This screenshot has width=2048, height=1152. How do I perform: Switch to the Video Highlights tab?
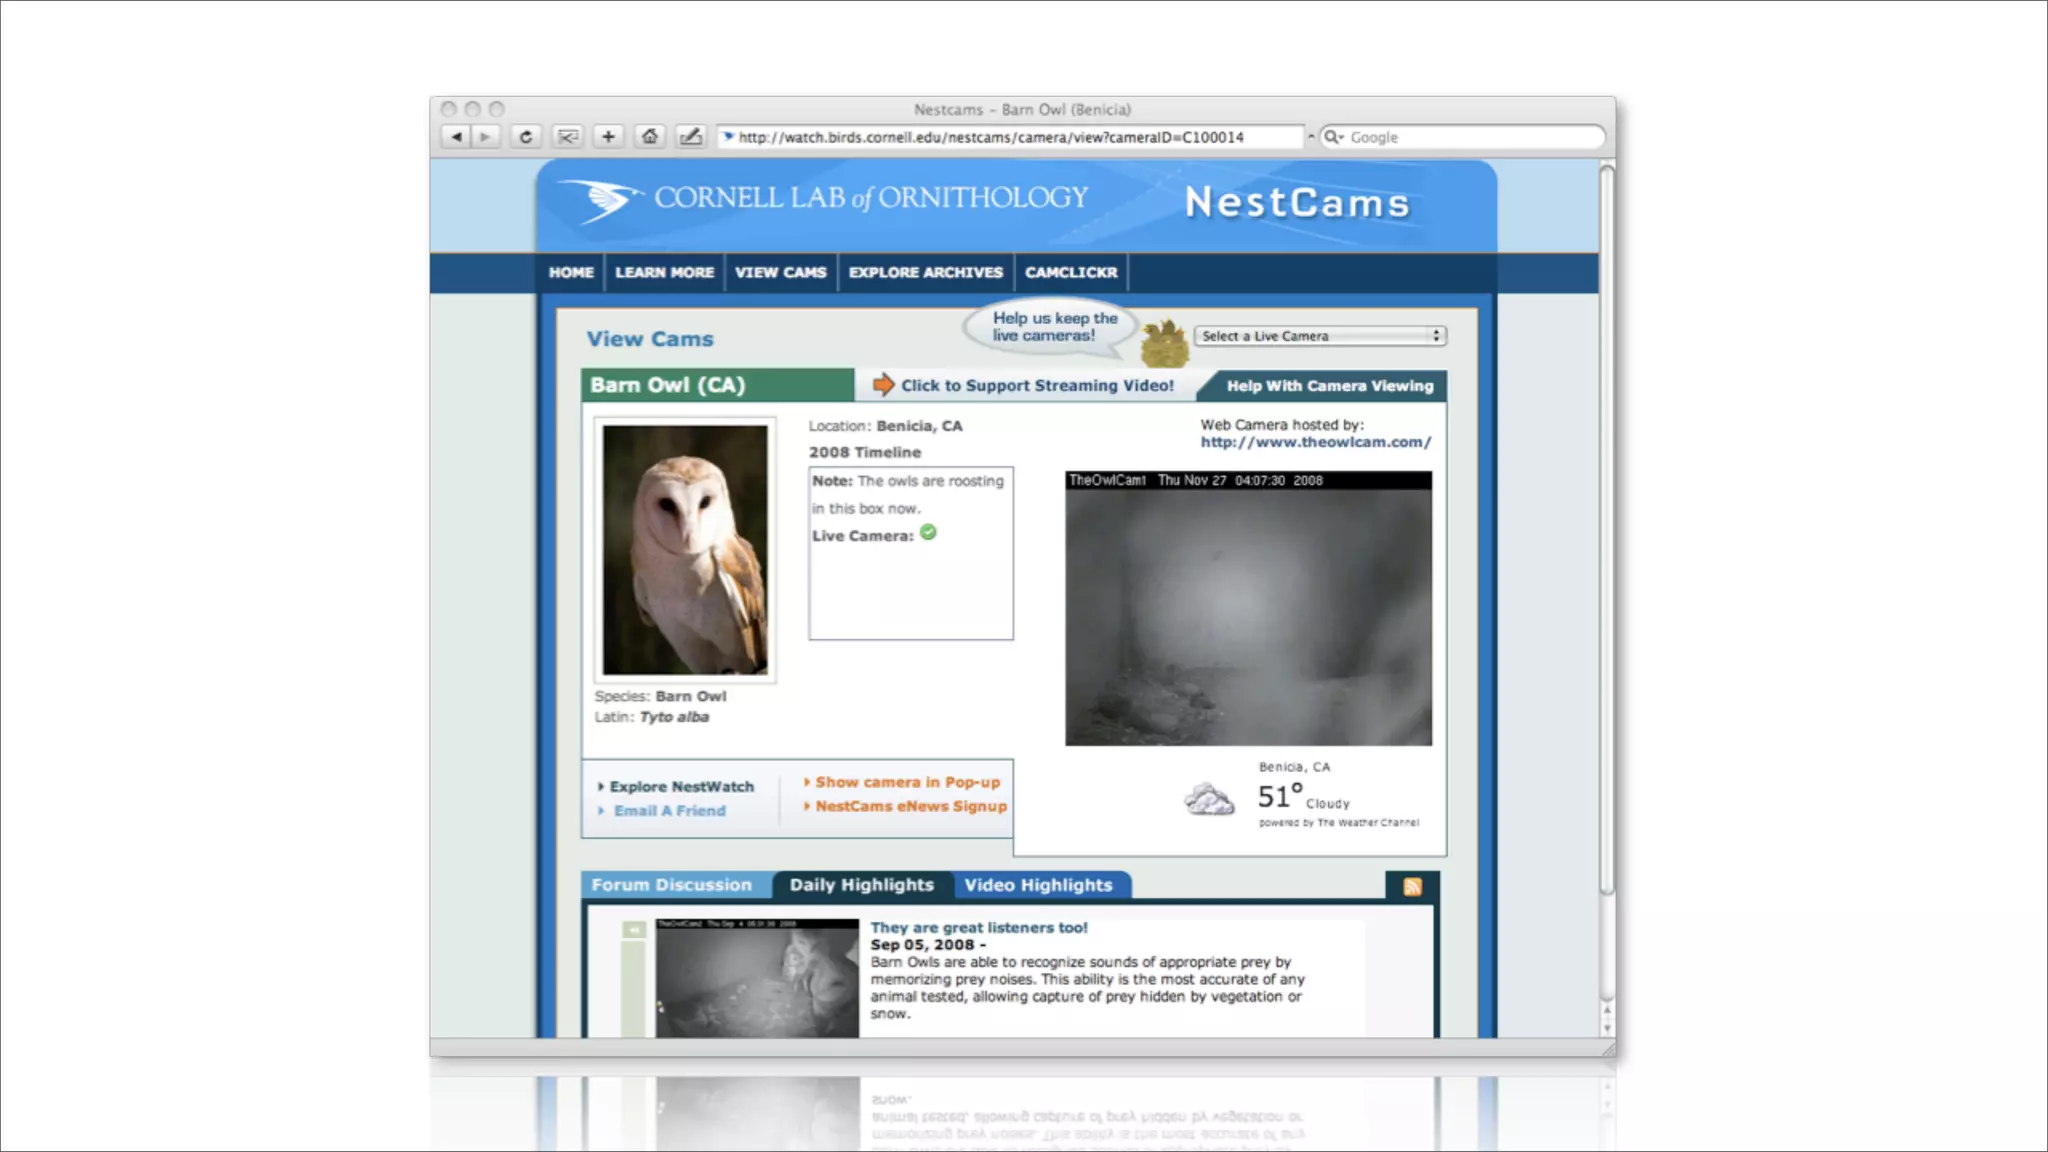1038,885
